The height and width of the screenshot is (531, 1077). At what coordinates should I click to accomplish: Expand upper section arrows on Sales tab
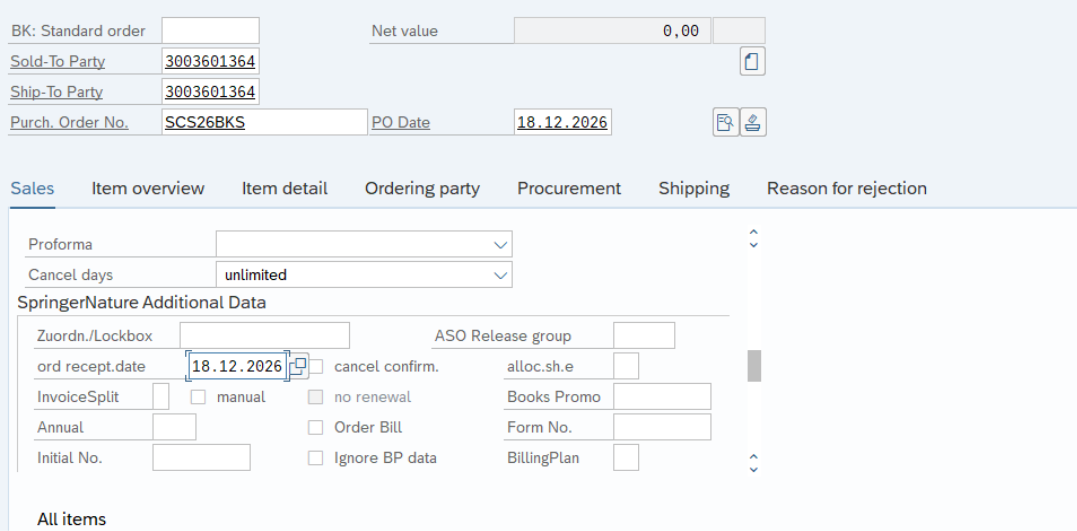coord(753,238)
